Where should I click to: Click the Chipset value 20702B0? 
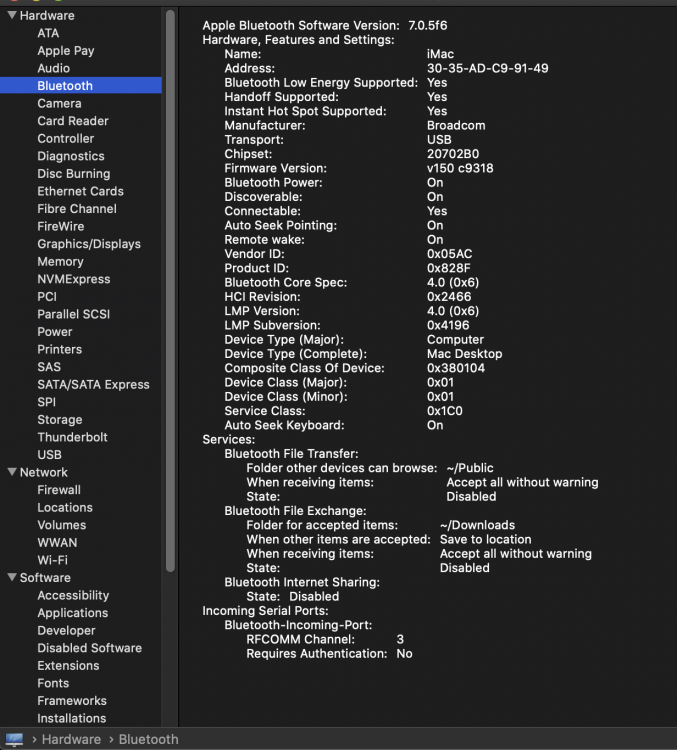(x=453, y=154)
